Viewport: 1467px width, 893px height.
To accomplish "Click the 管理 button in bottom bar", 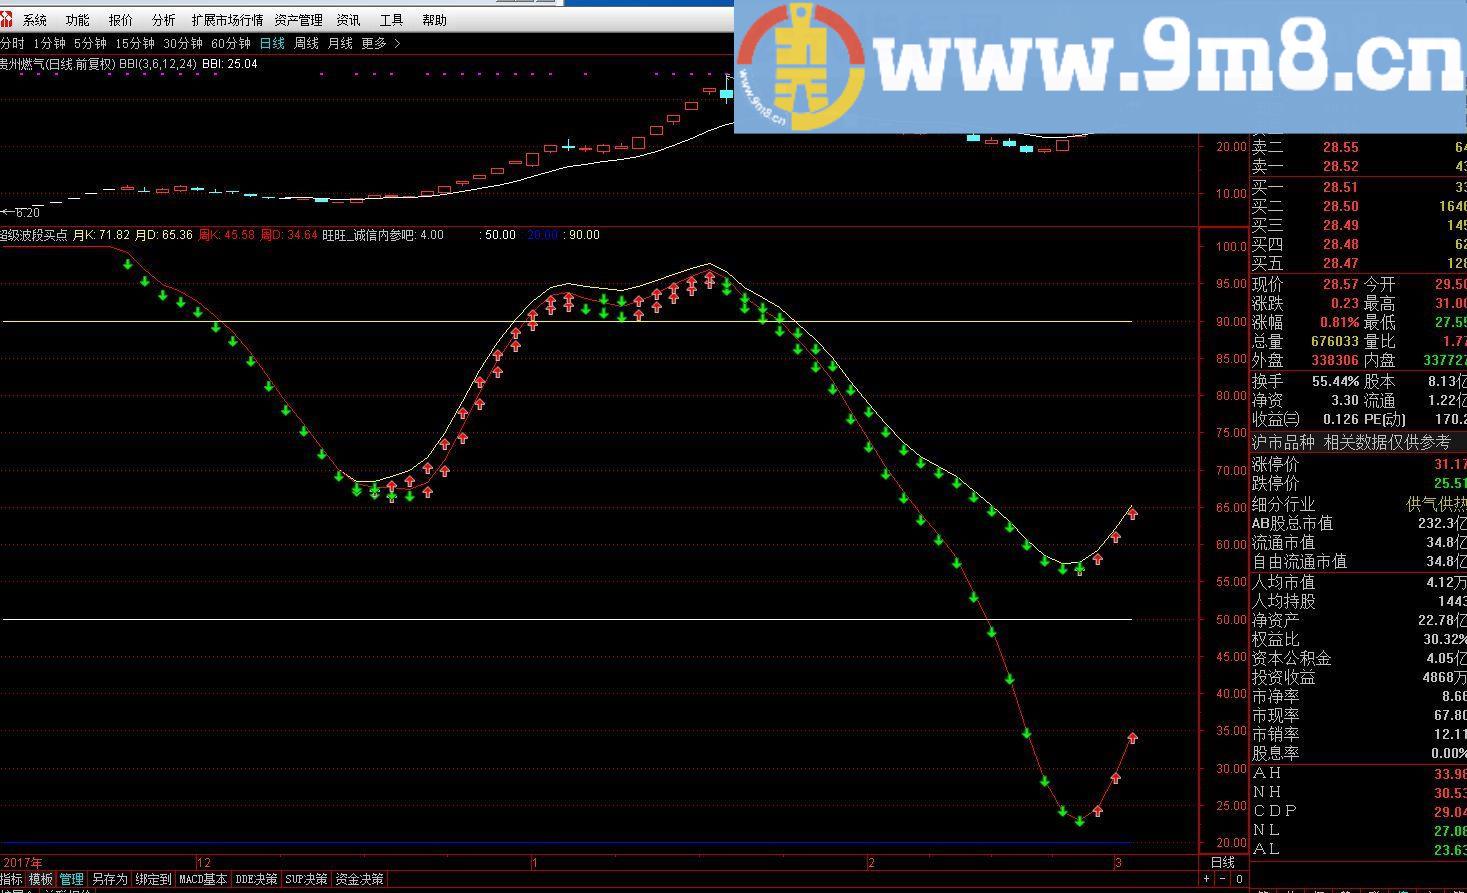I will click(72, 880).
